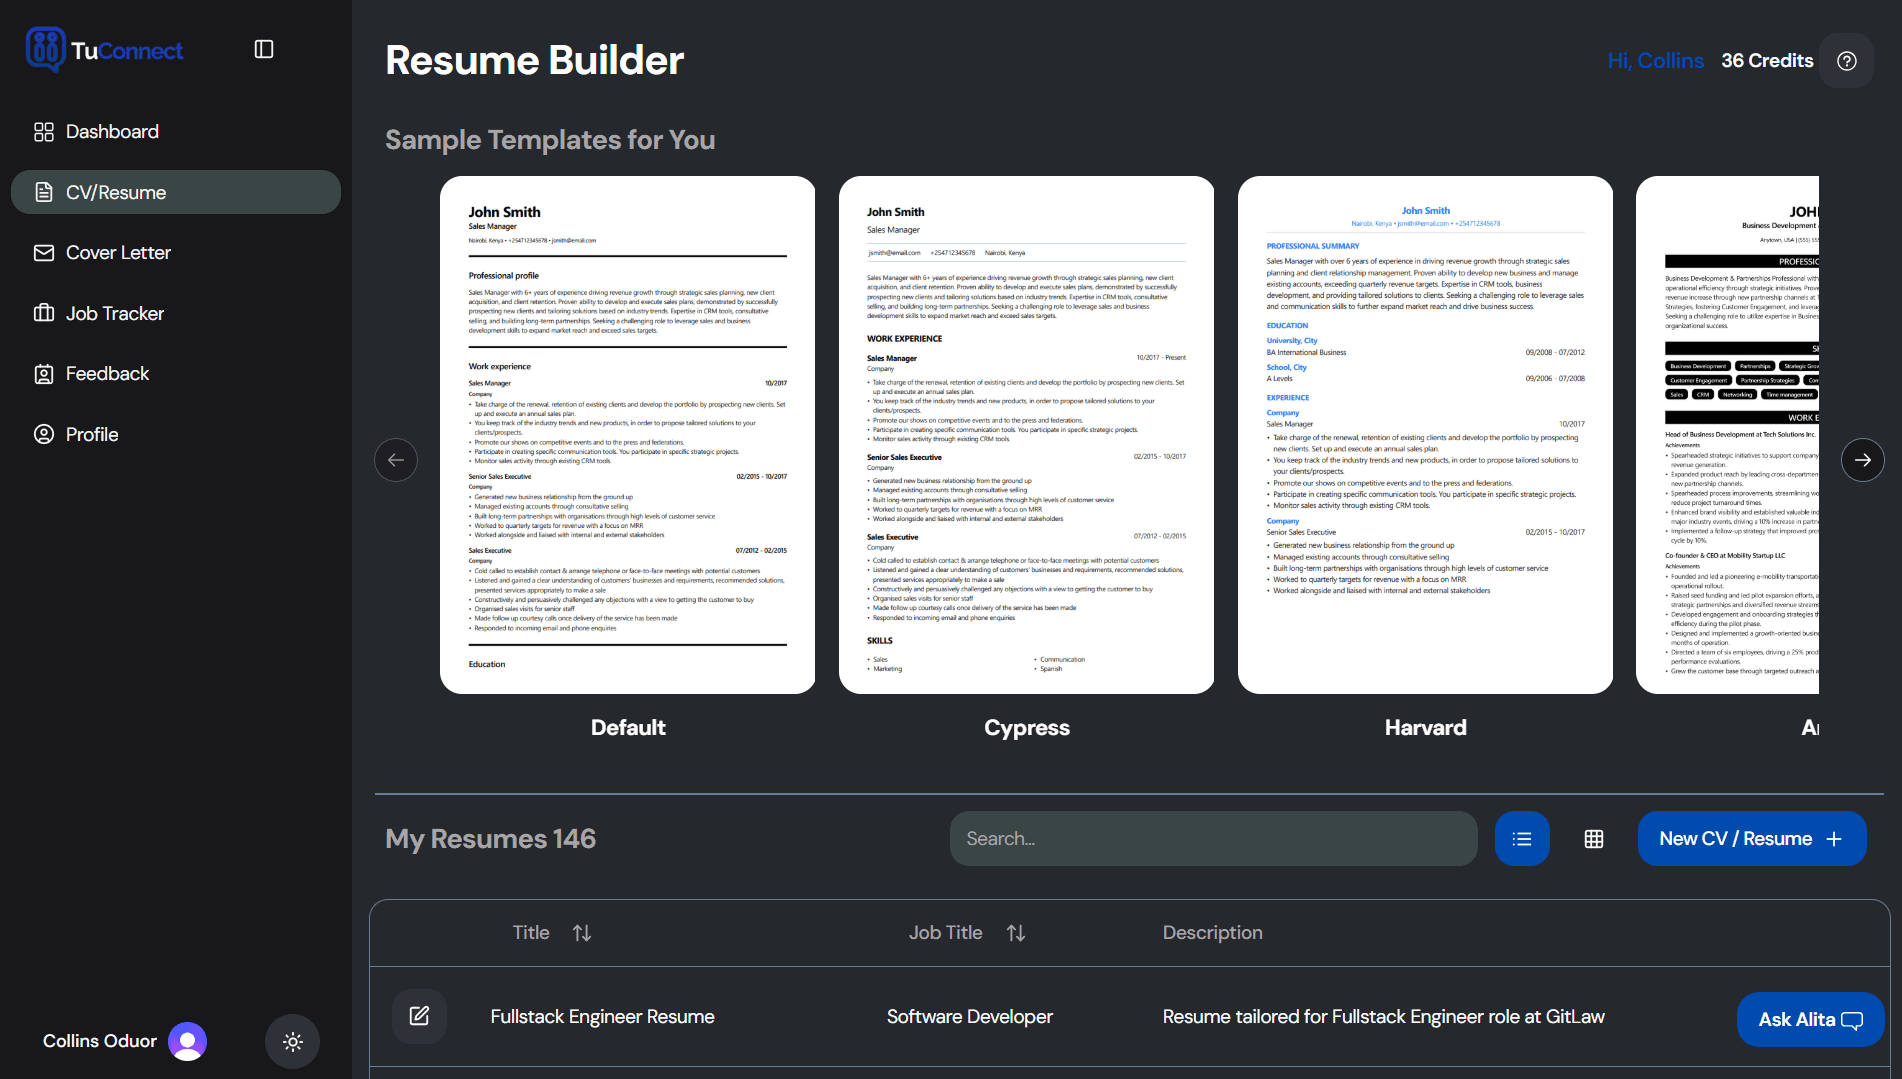Open Cover Letter section
This screenshot has width=1902, height=1079.
[x=118, y=253]
